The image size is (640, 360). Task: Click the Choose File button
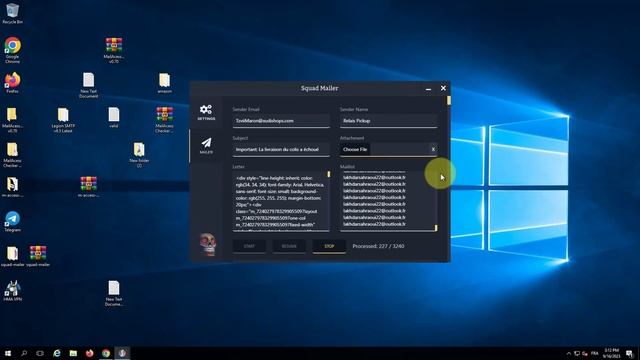[355, 149]
